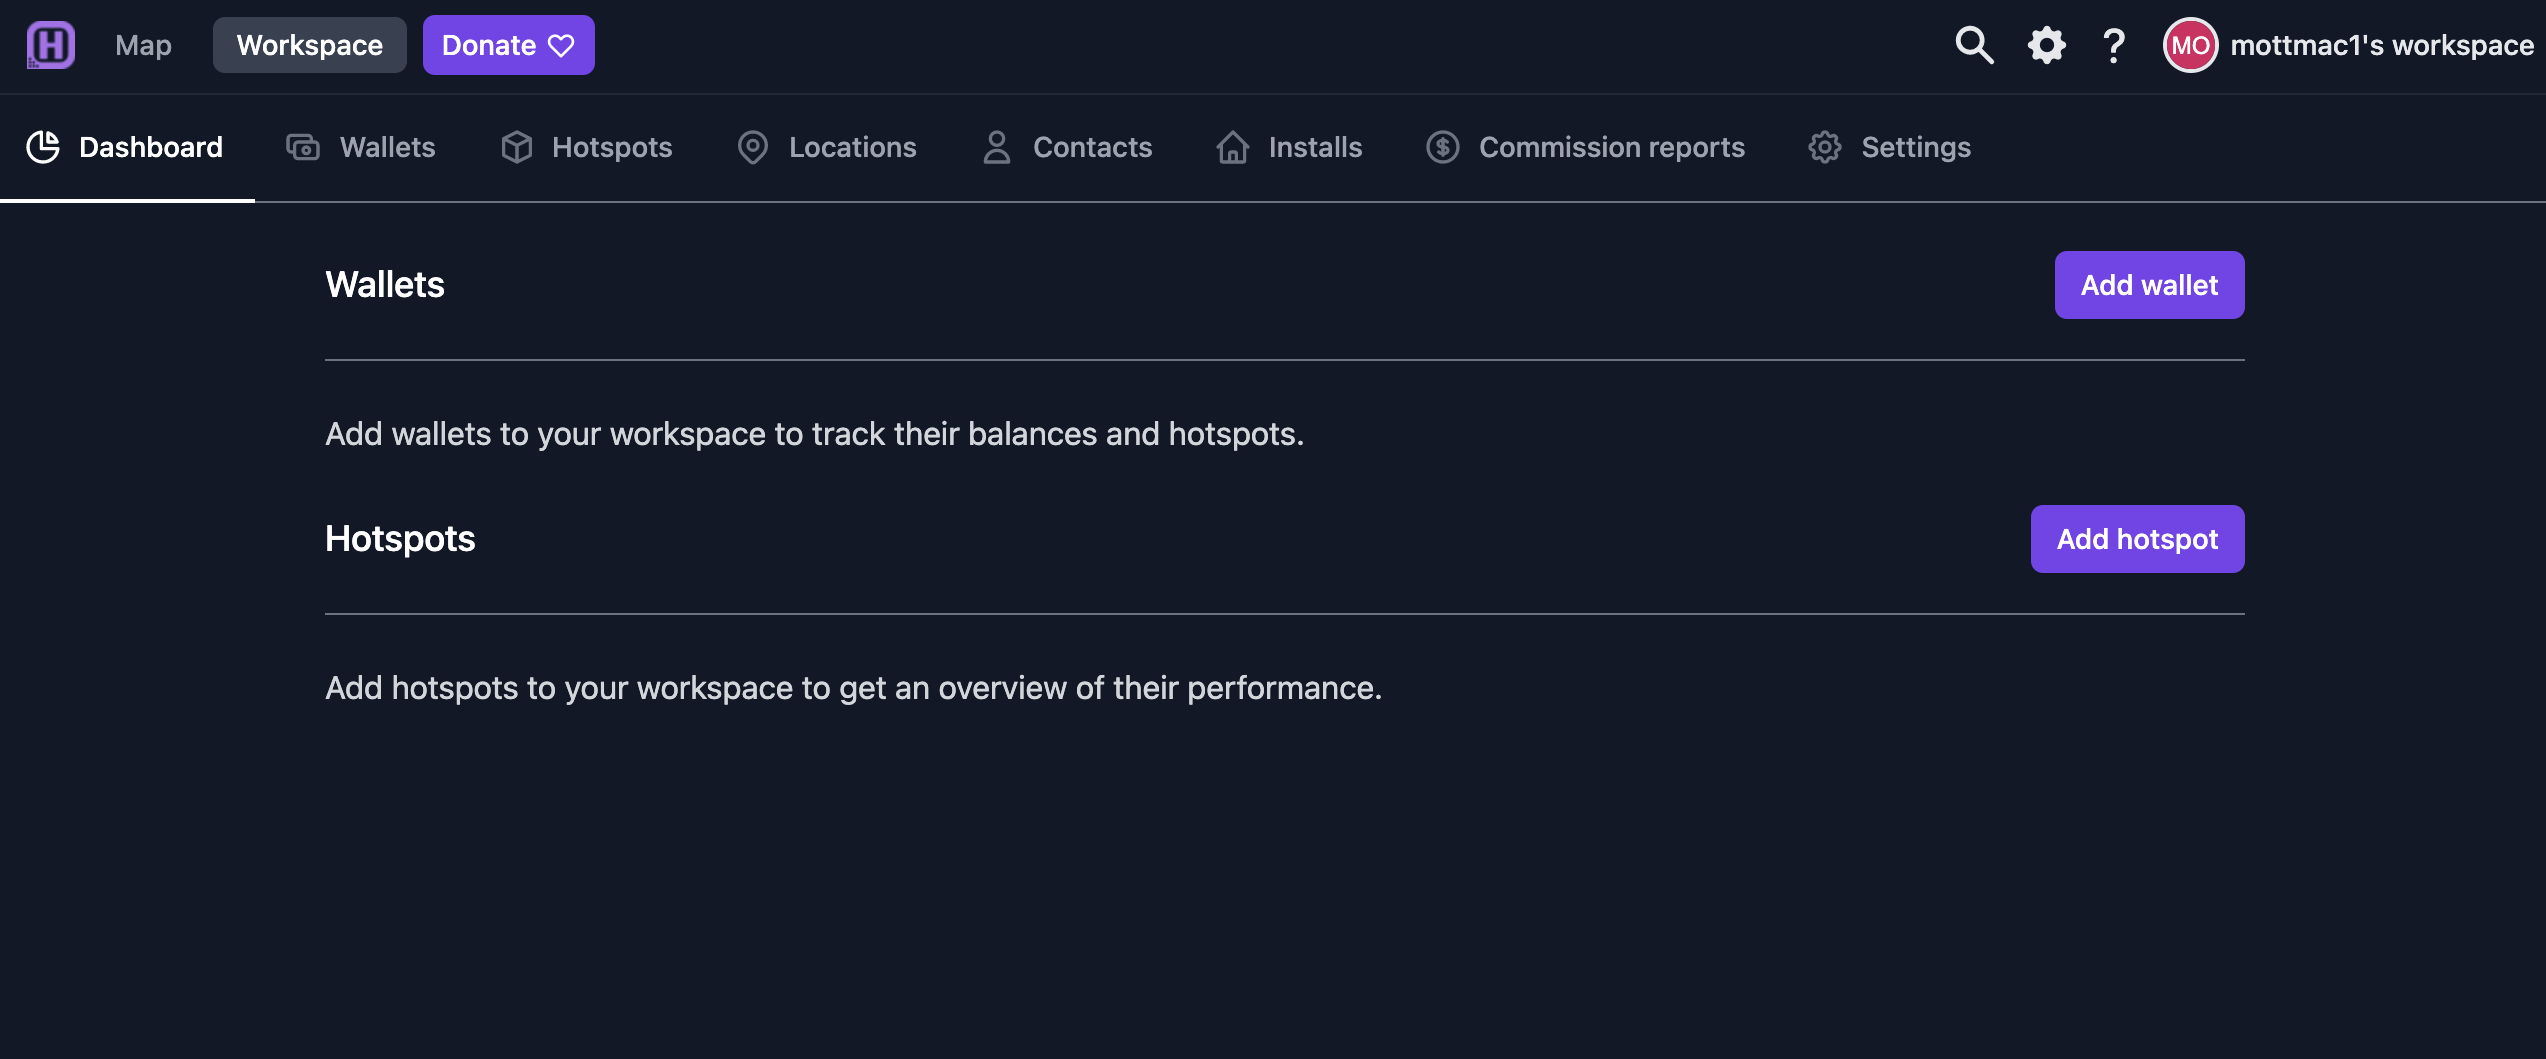Click the Contacts person icon

click(x=997, y=147)
